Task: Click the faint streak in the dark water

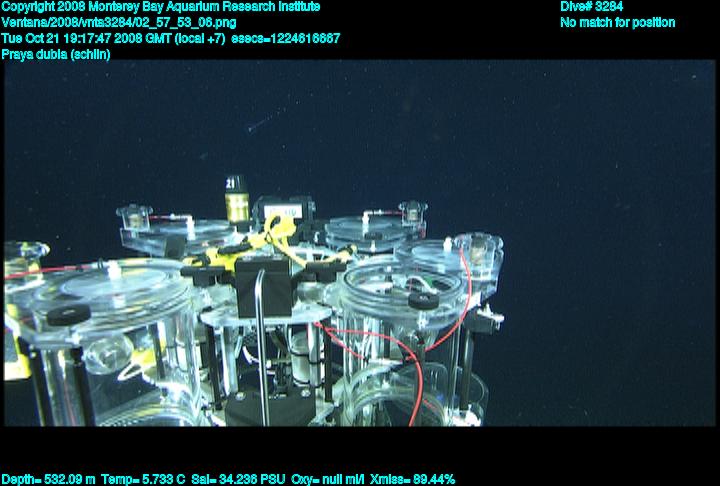Action: (x=262, y=124)
